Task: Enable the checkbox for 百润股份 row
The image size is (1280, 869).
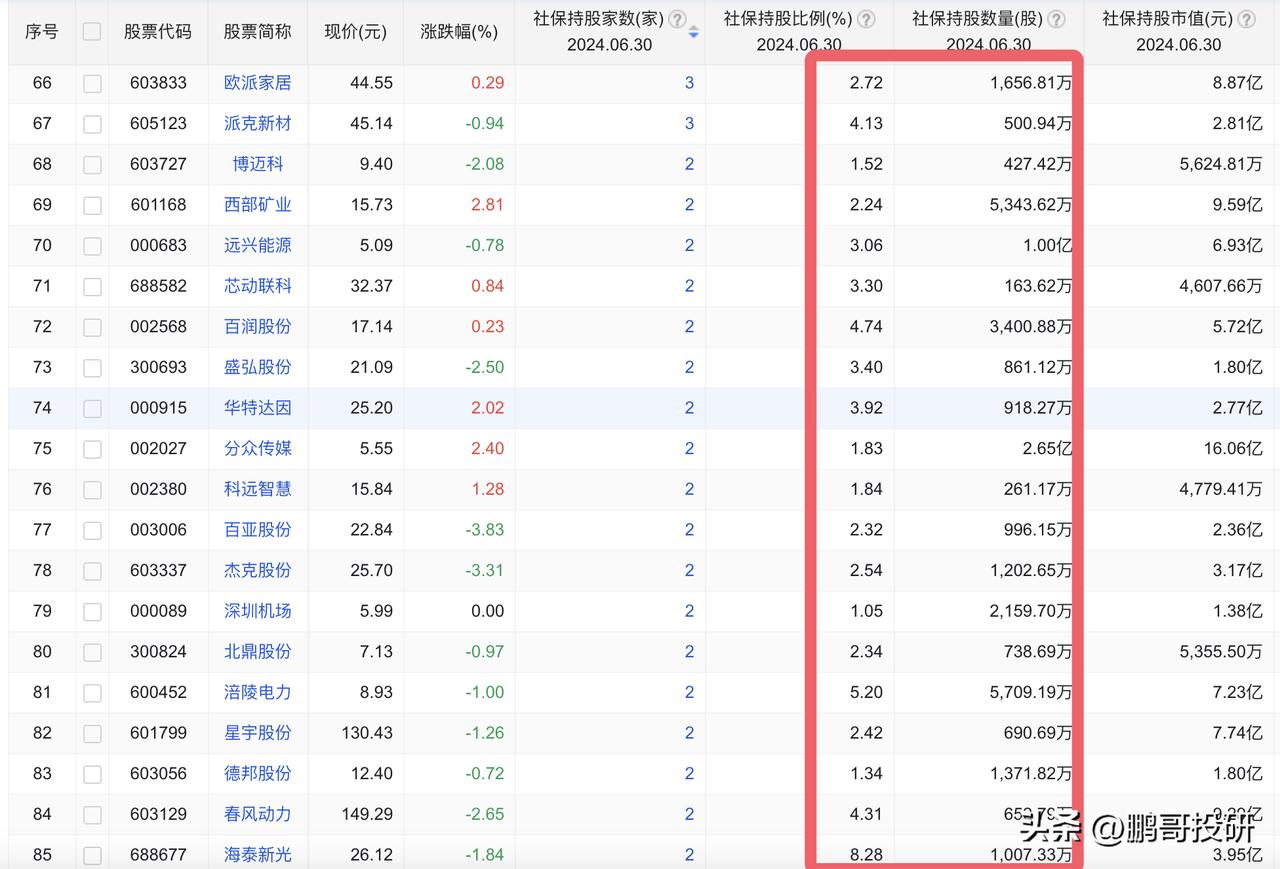Action: (92, 327)
